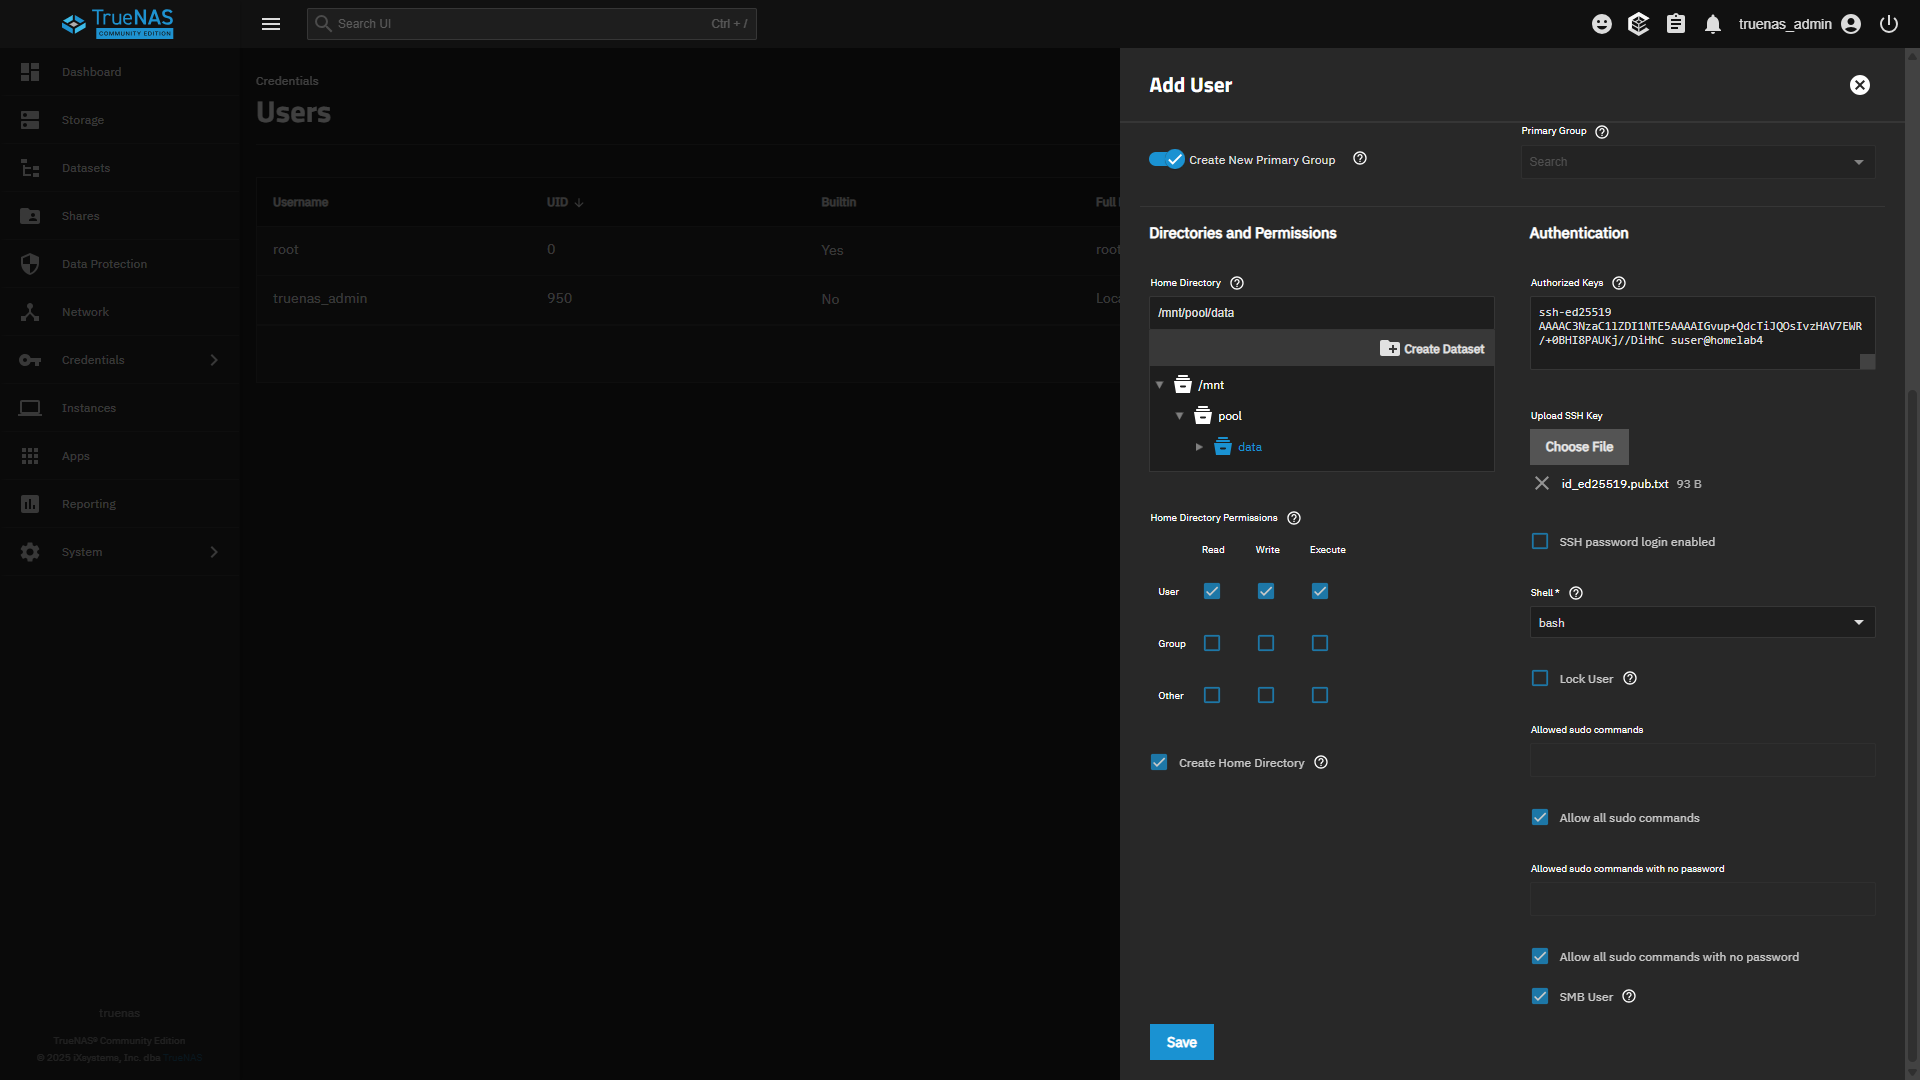Open the Shell bash dropdown
This screenshot has width=1920, height=1080.
point(1701,623)
